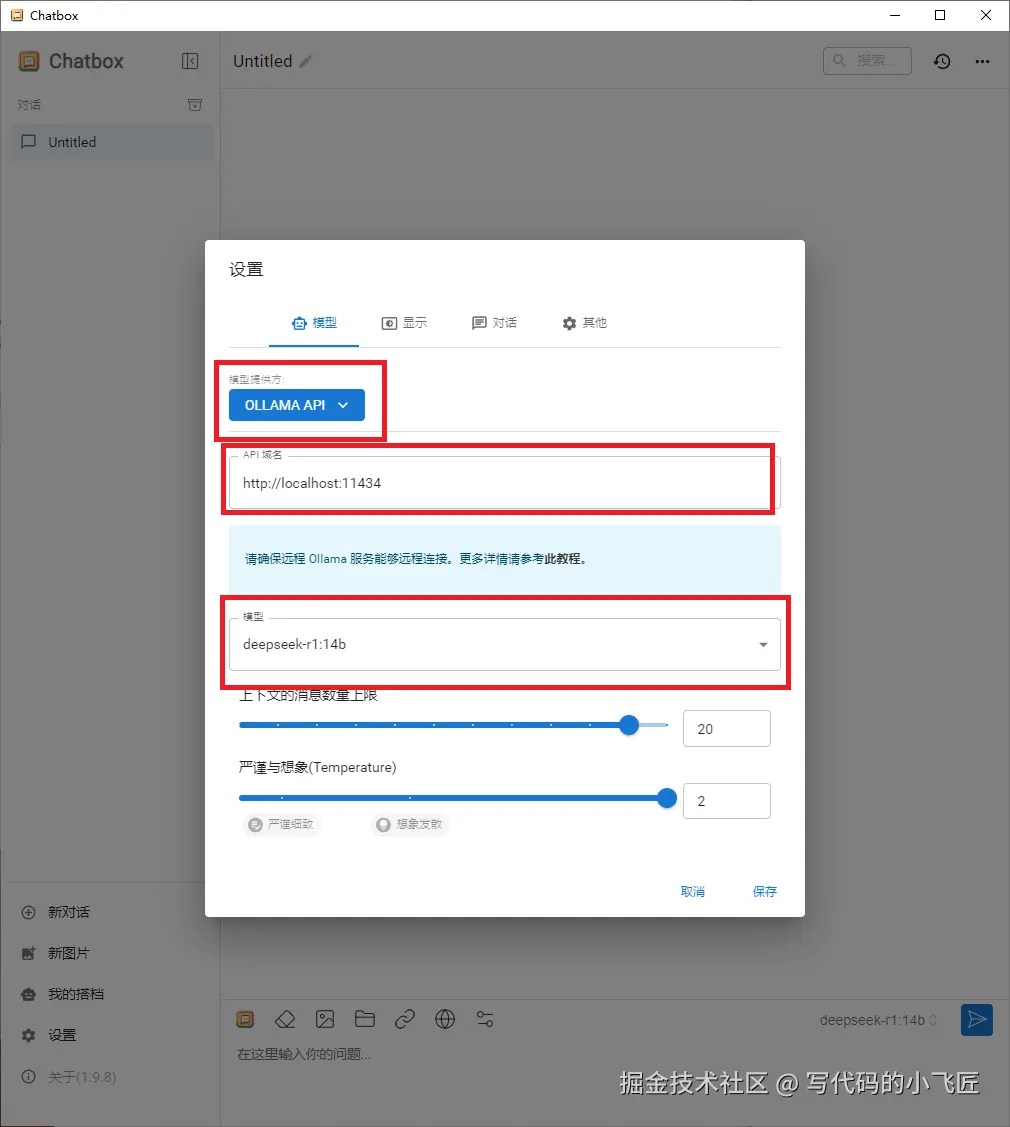The image size is (1010, 1127).
Task: Click the image attachment icon in input toolbar
Action: tap(325, 1019)
